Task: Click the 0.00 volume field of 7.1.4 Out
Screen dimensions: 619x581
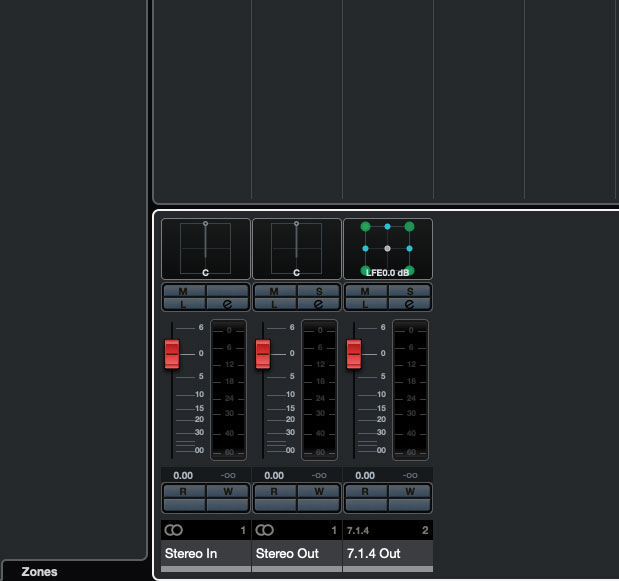Action: click(x=365, y=476)
